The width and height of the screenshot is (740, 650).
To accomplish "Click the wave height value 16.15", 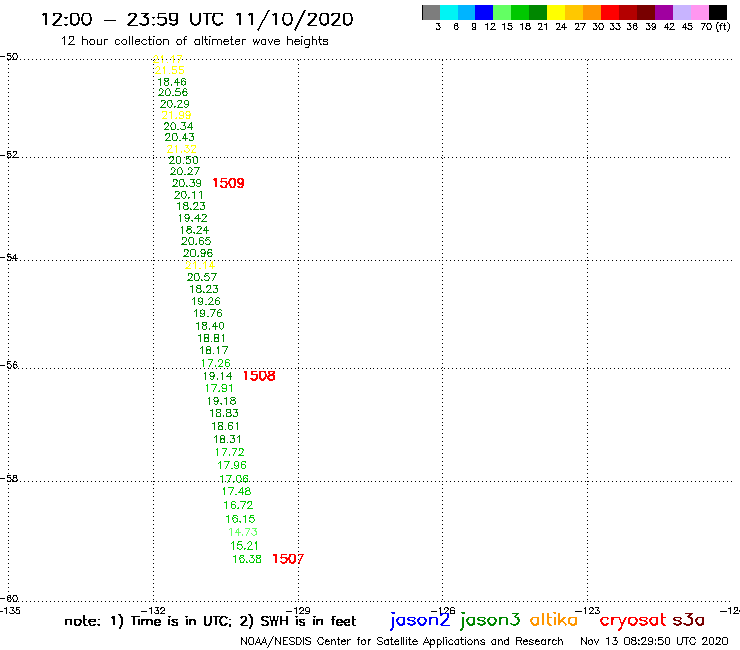I will click(240, 519).
